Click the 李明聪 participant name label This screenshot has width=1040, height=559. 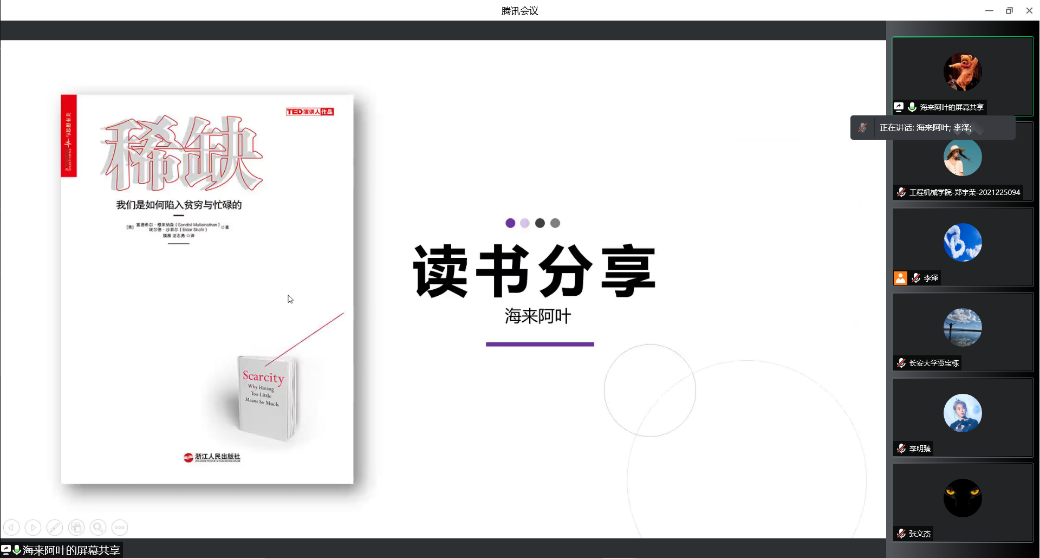pyautogui.click(x=920, y=448)
